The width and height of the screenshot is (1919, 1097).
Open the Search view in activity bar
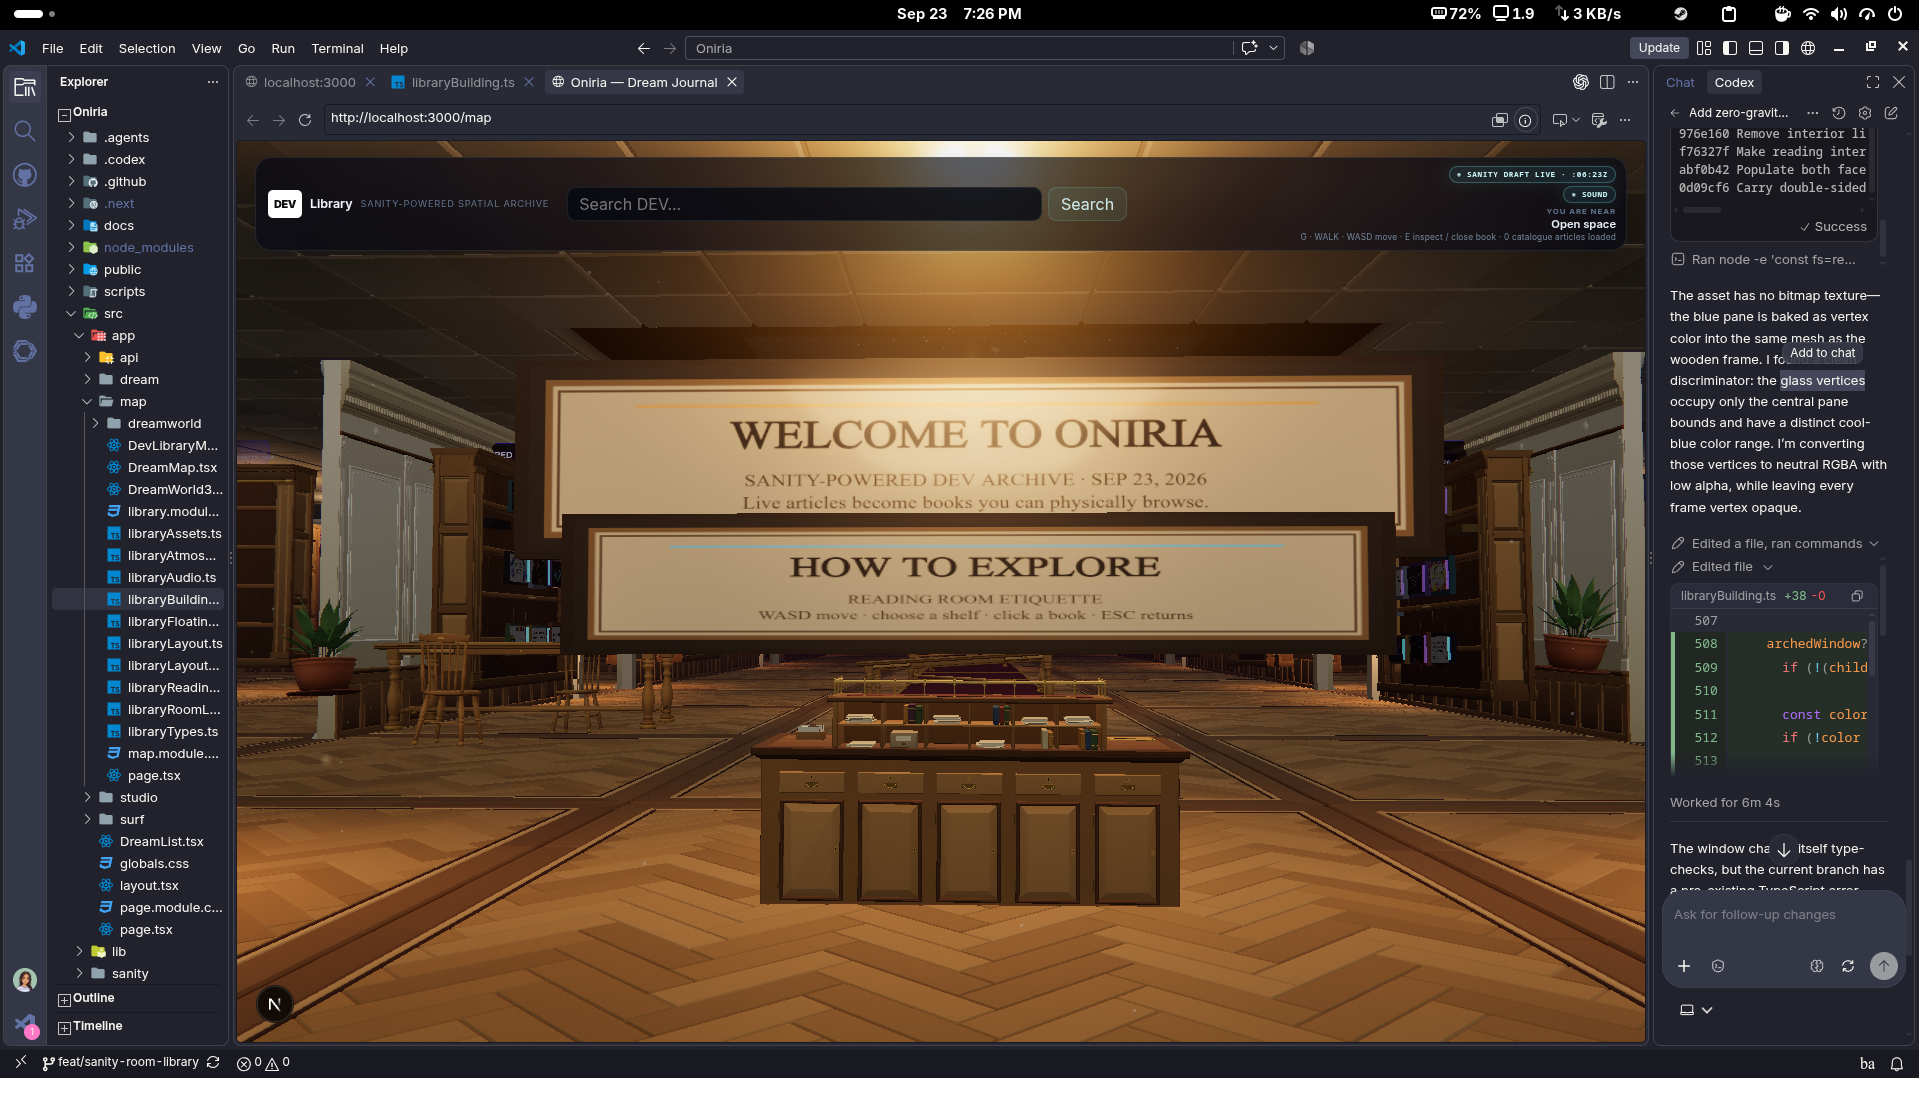(x=25, y=131)
